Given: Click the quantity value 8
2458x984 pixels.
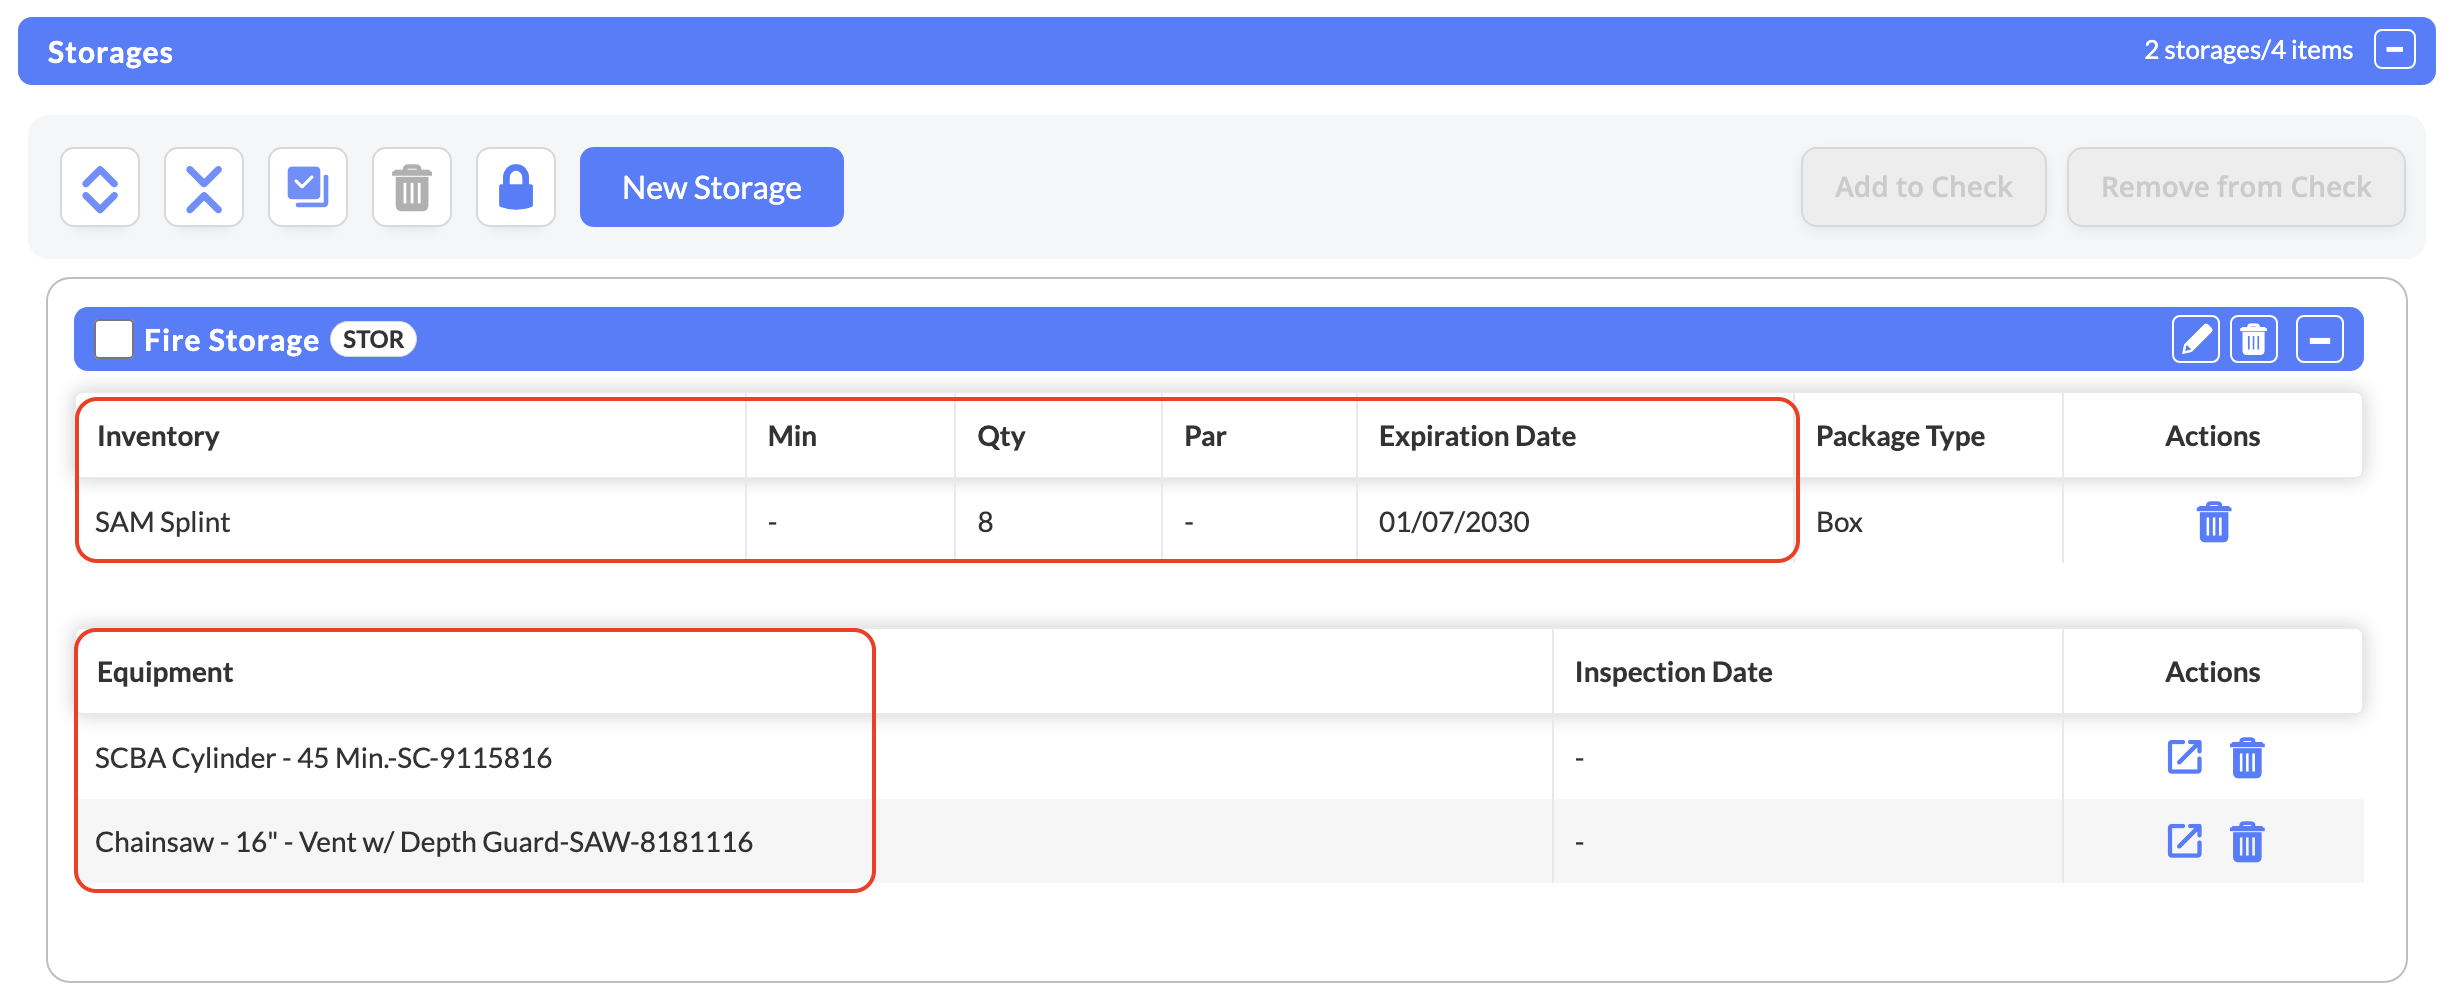Looking at the screenshot, I should click(985, 522).
